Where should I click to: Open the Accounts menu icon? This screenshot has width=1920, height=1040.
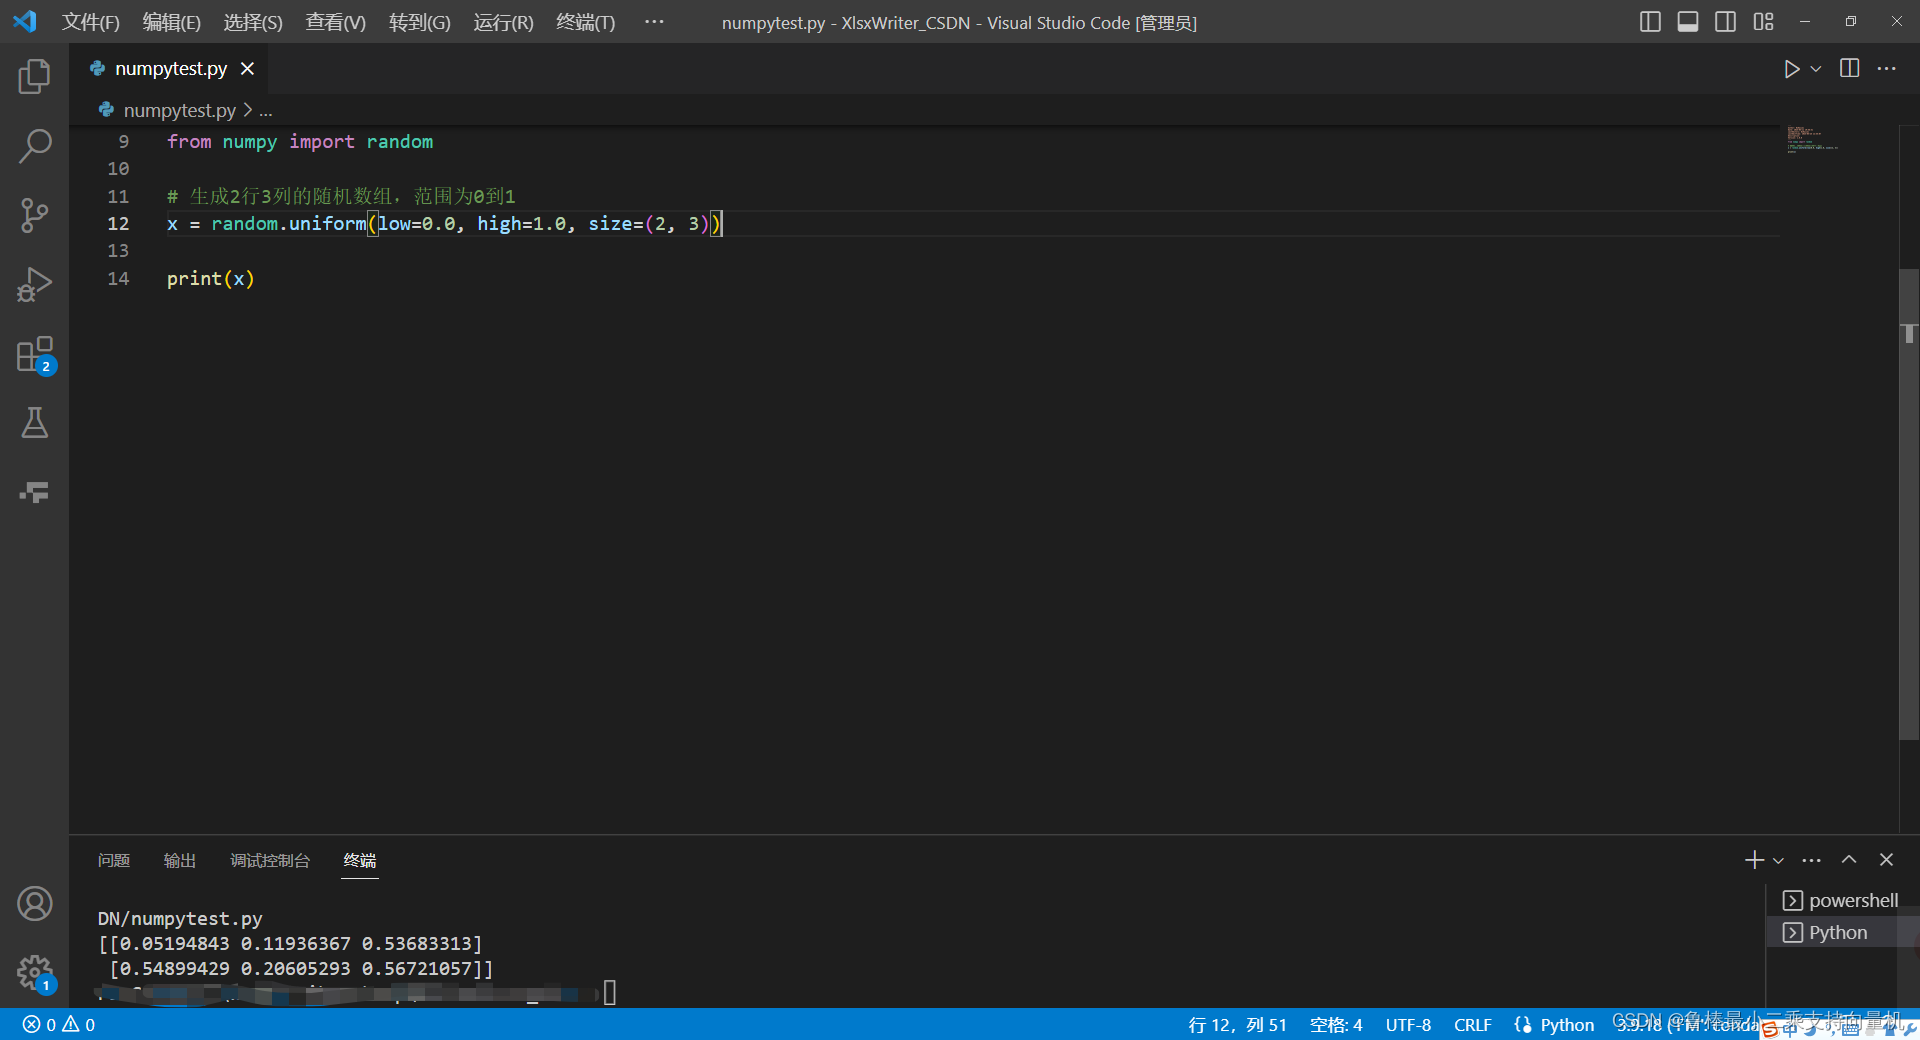coord(34,904)
